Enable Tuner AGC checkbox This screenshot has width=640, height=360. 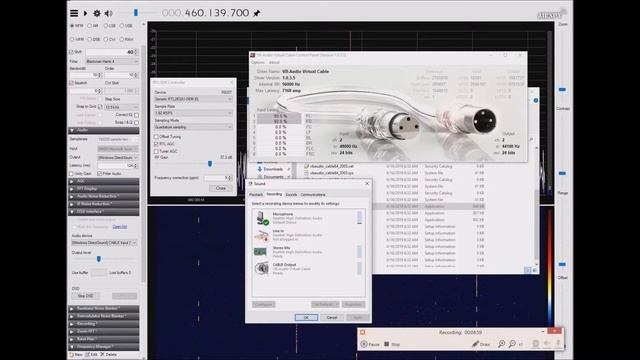click(156, 151)
